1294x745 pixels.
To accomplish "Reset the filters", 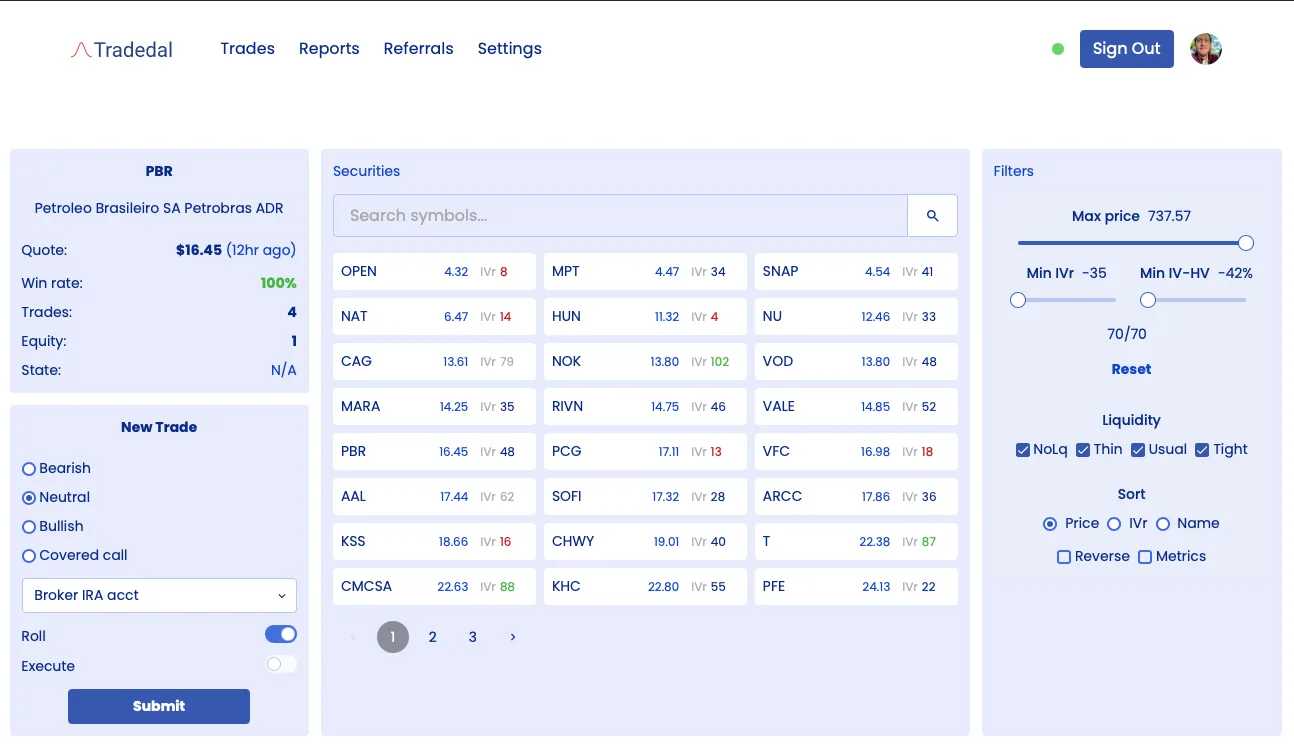I will [x=1131, y=369].
